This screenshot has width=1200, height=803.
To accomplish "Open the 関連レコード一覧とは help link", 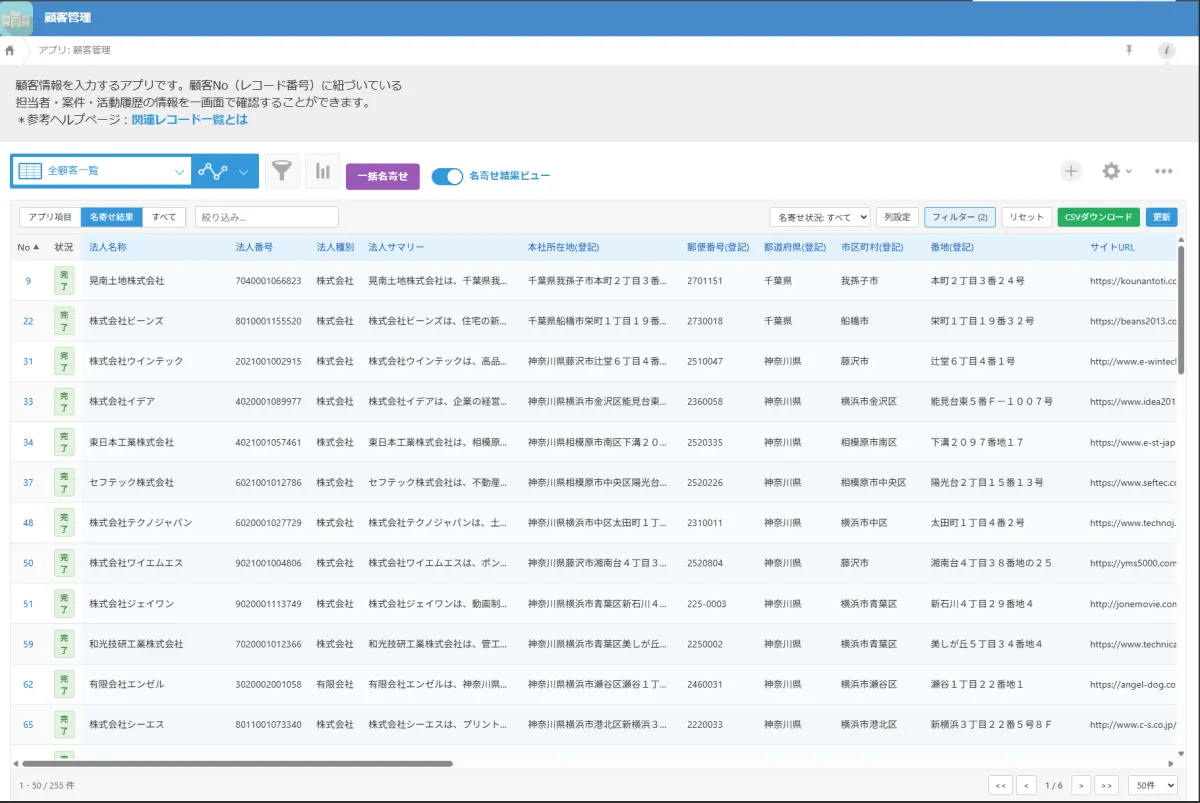I will point(189,119).
